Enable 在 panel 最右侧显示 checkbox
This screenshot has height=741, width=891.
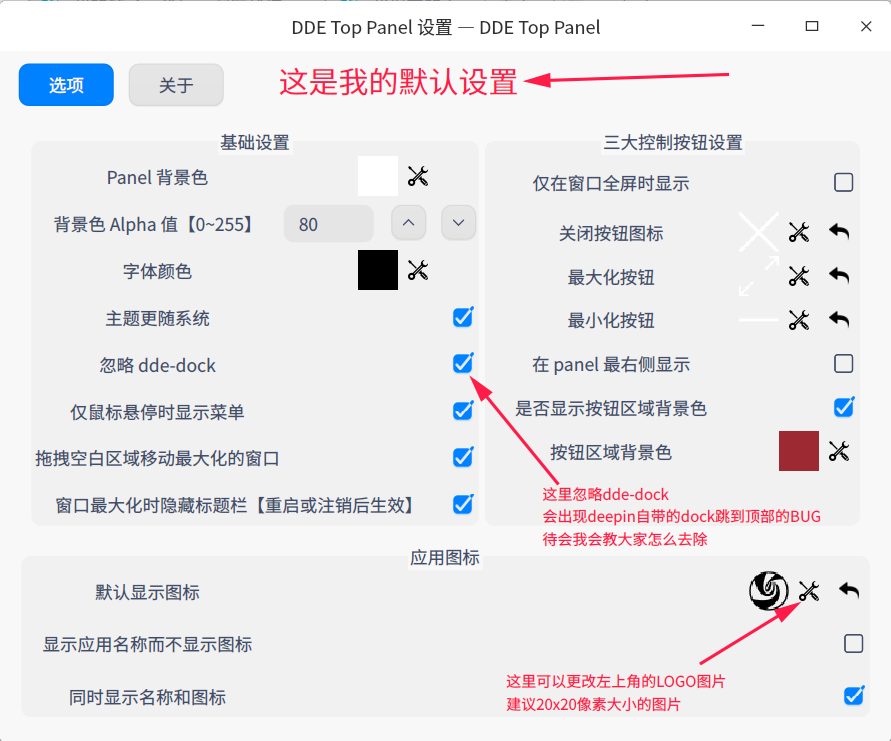pyautogui.click(x=843, y=363)
